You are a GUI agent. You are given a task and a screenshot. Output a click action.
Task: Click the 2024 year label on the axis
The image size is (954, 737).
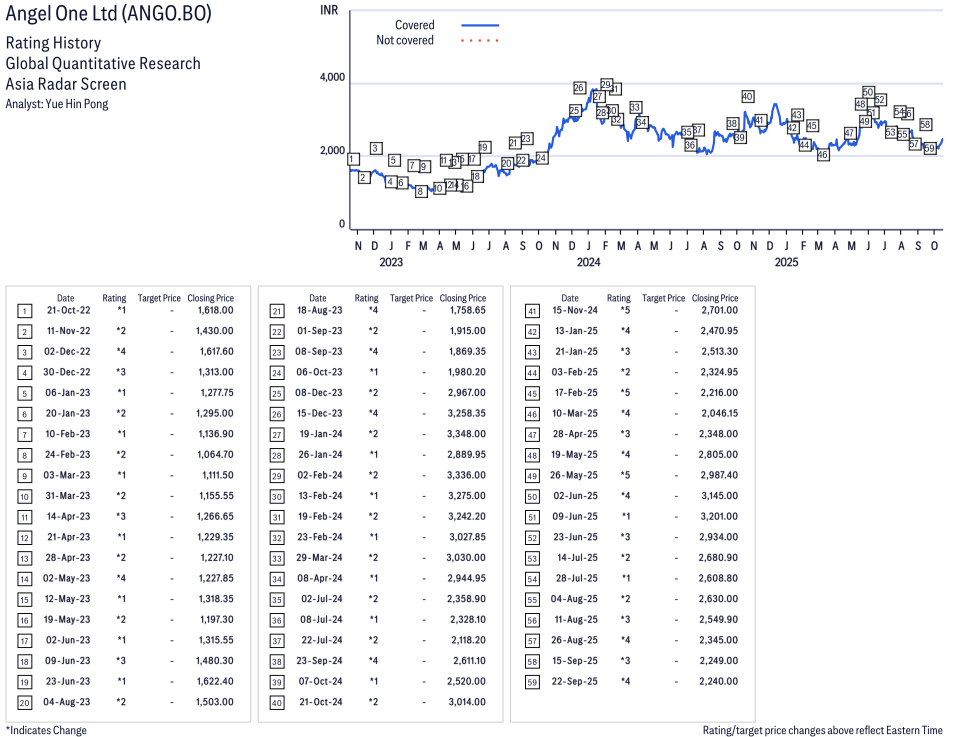point(588,263)
